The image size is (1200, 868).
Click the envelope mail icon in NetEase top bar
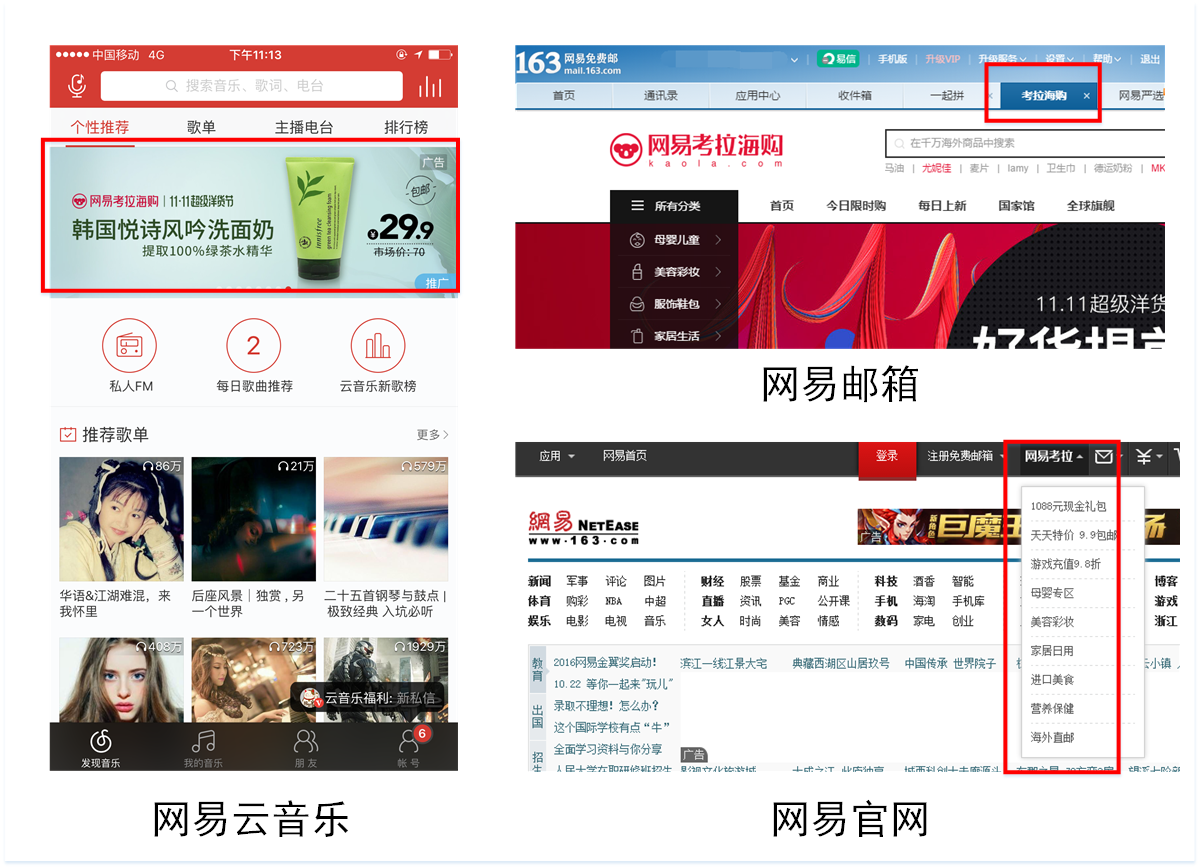(x=1104, y=457)
